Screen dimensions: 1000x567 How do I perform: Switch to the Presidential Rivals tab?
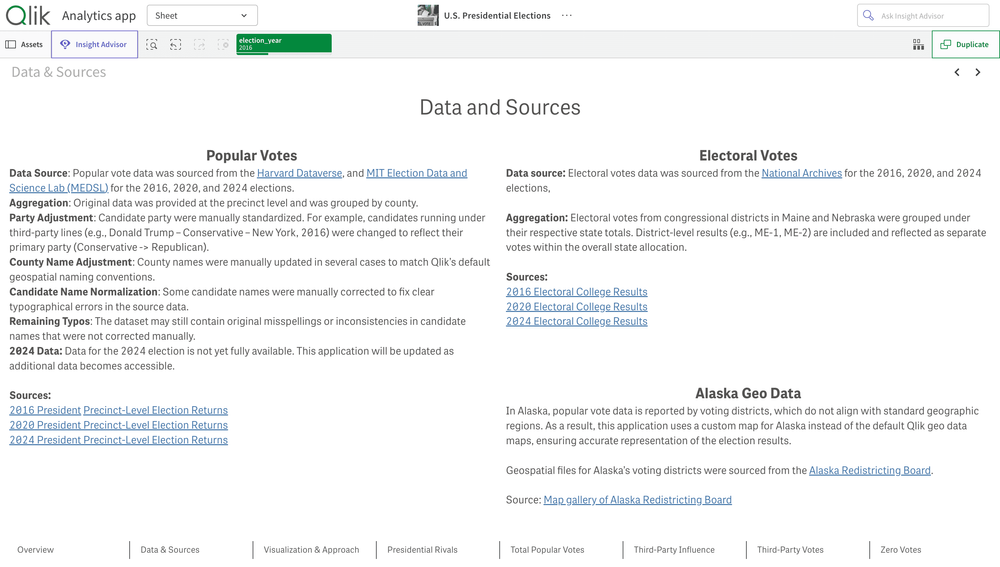pos(422,550)
